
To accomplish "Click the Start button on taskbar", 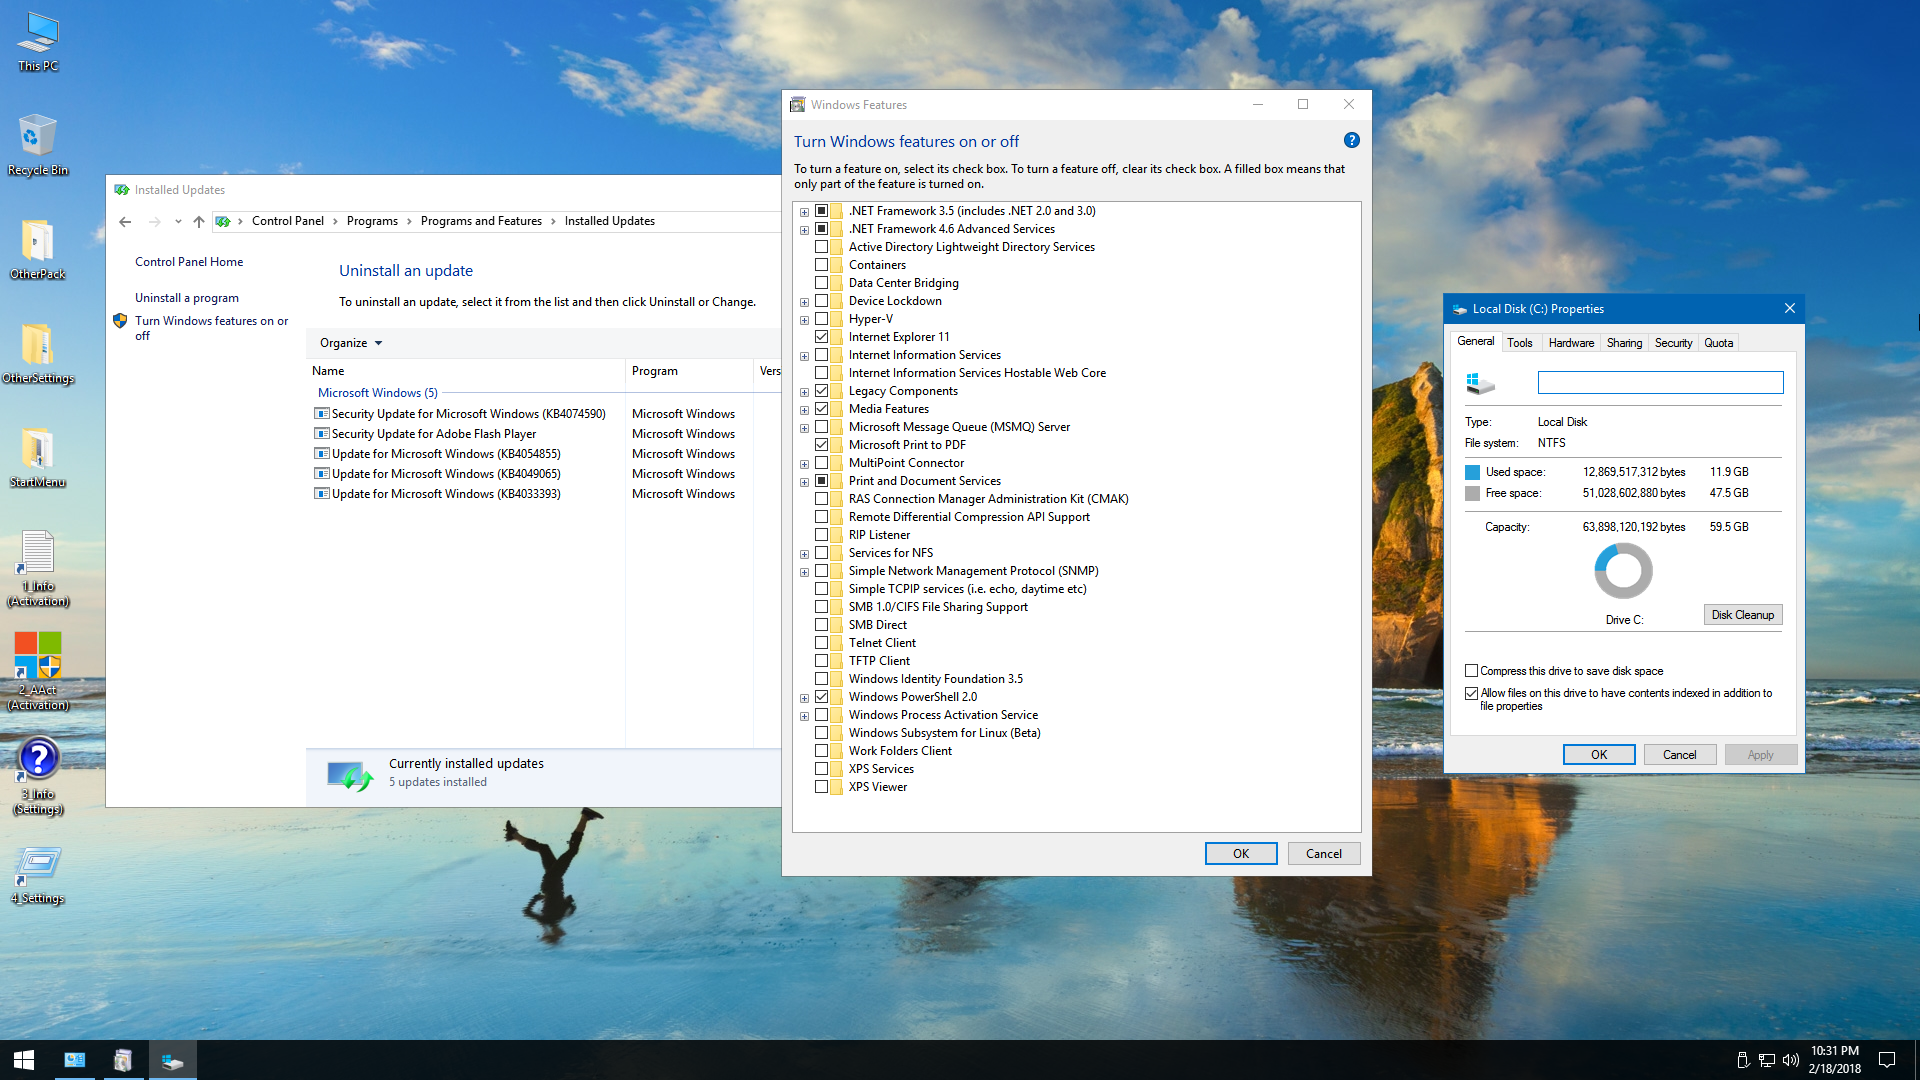I will point(24,1060).
